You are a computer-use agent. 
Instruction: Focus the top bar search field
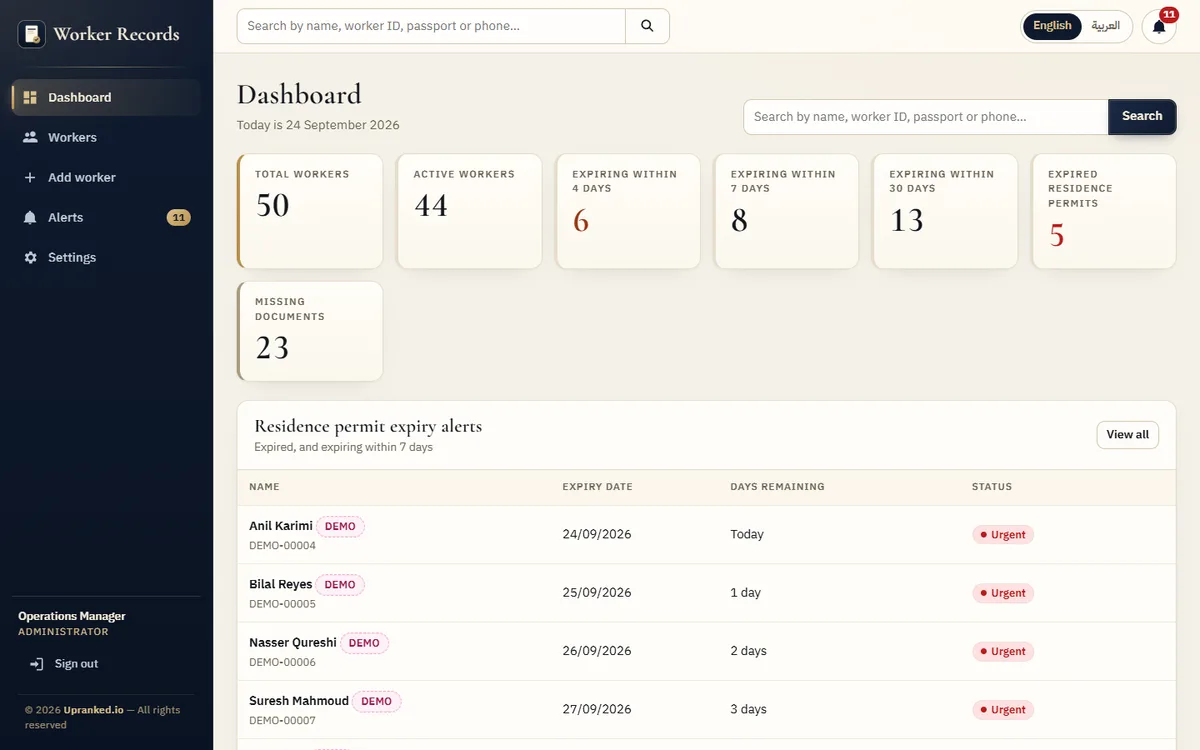[431, 26]
